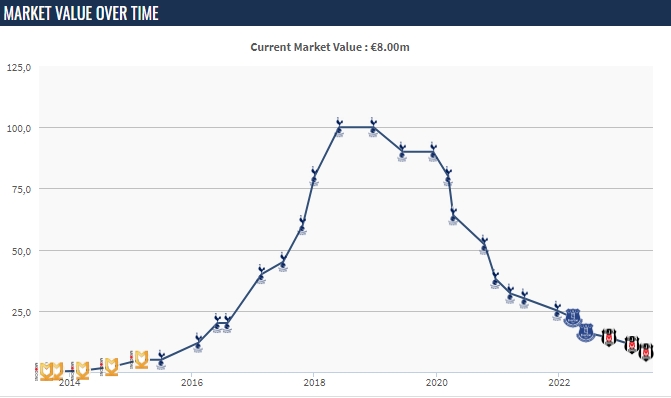The height and width of the screenshot is (398, 671).
Task: Click the MK Dons marker near 2015
Action: 141,359
